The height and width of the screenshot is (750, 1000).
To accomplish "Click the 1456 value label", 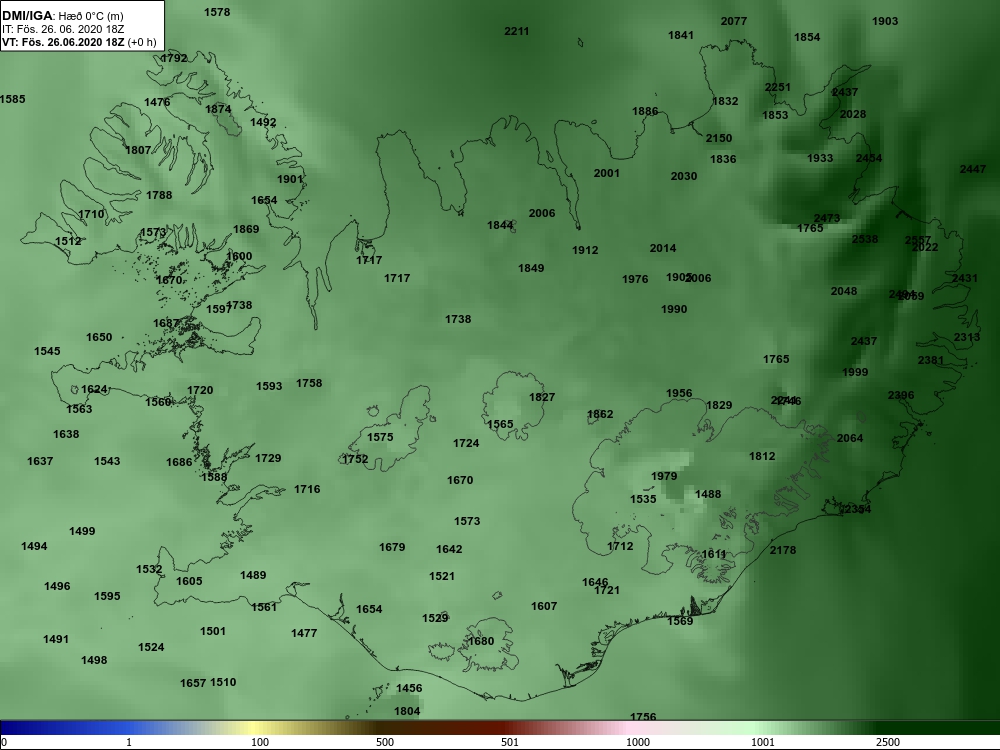I will 409,688.
